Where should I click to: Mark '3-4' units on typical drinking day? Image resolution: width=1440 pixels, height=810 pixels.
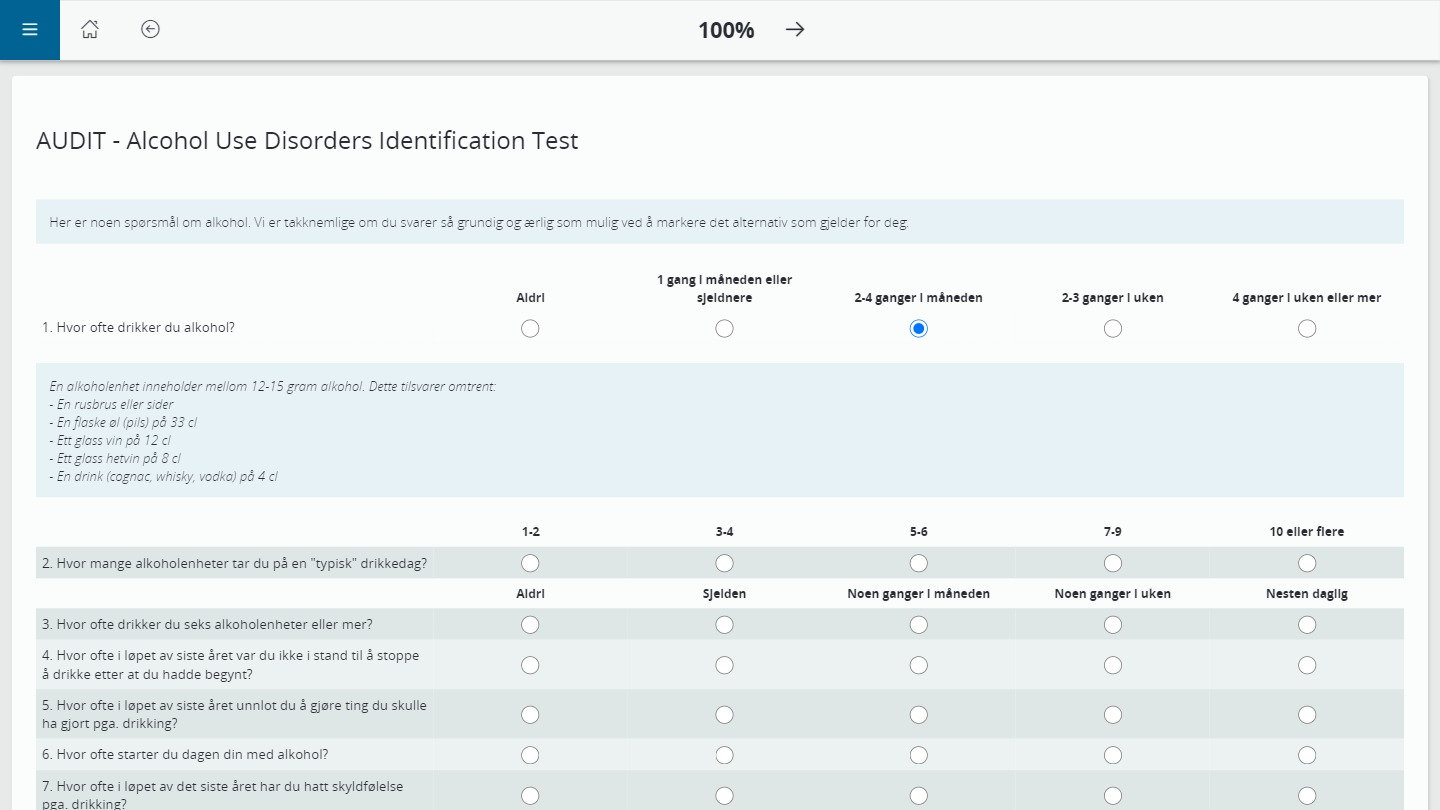tap(724, 563)
